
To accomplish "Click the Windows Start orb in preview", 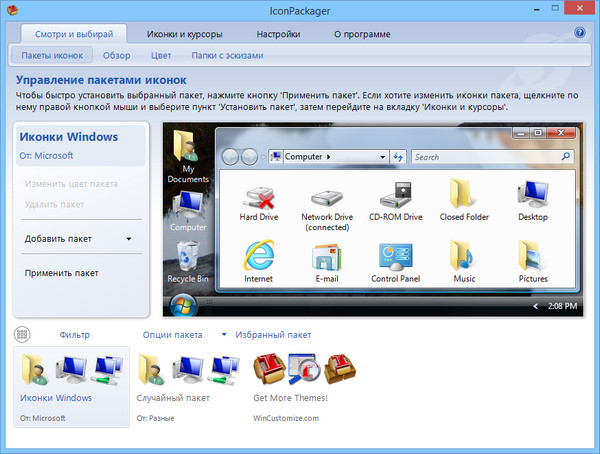I will point(183,305).
